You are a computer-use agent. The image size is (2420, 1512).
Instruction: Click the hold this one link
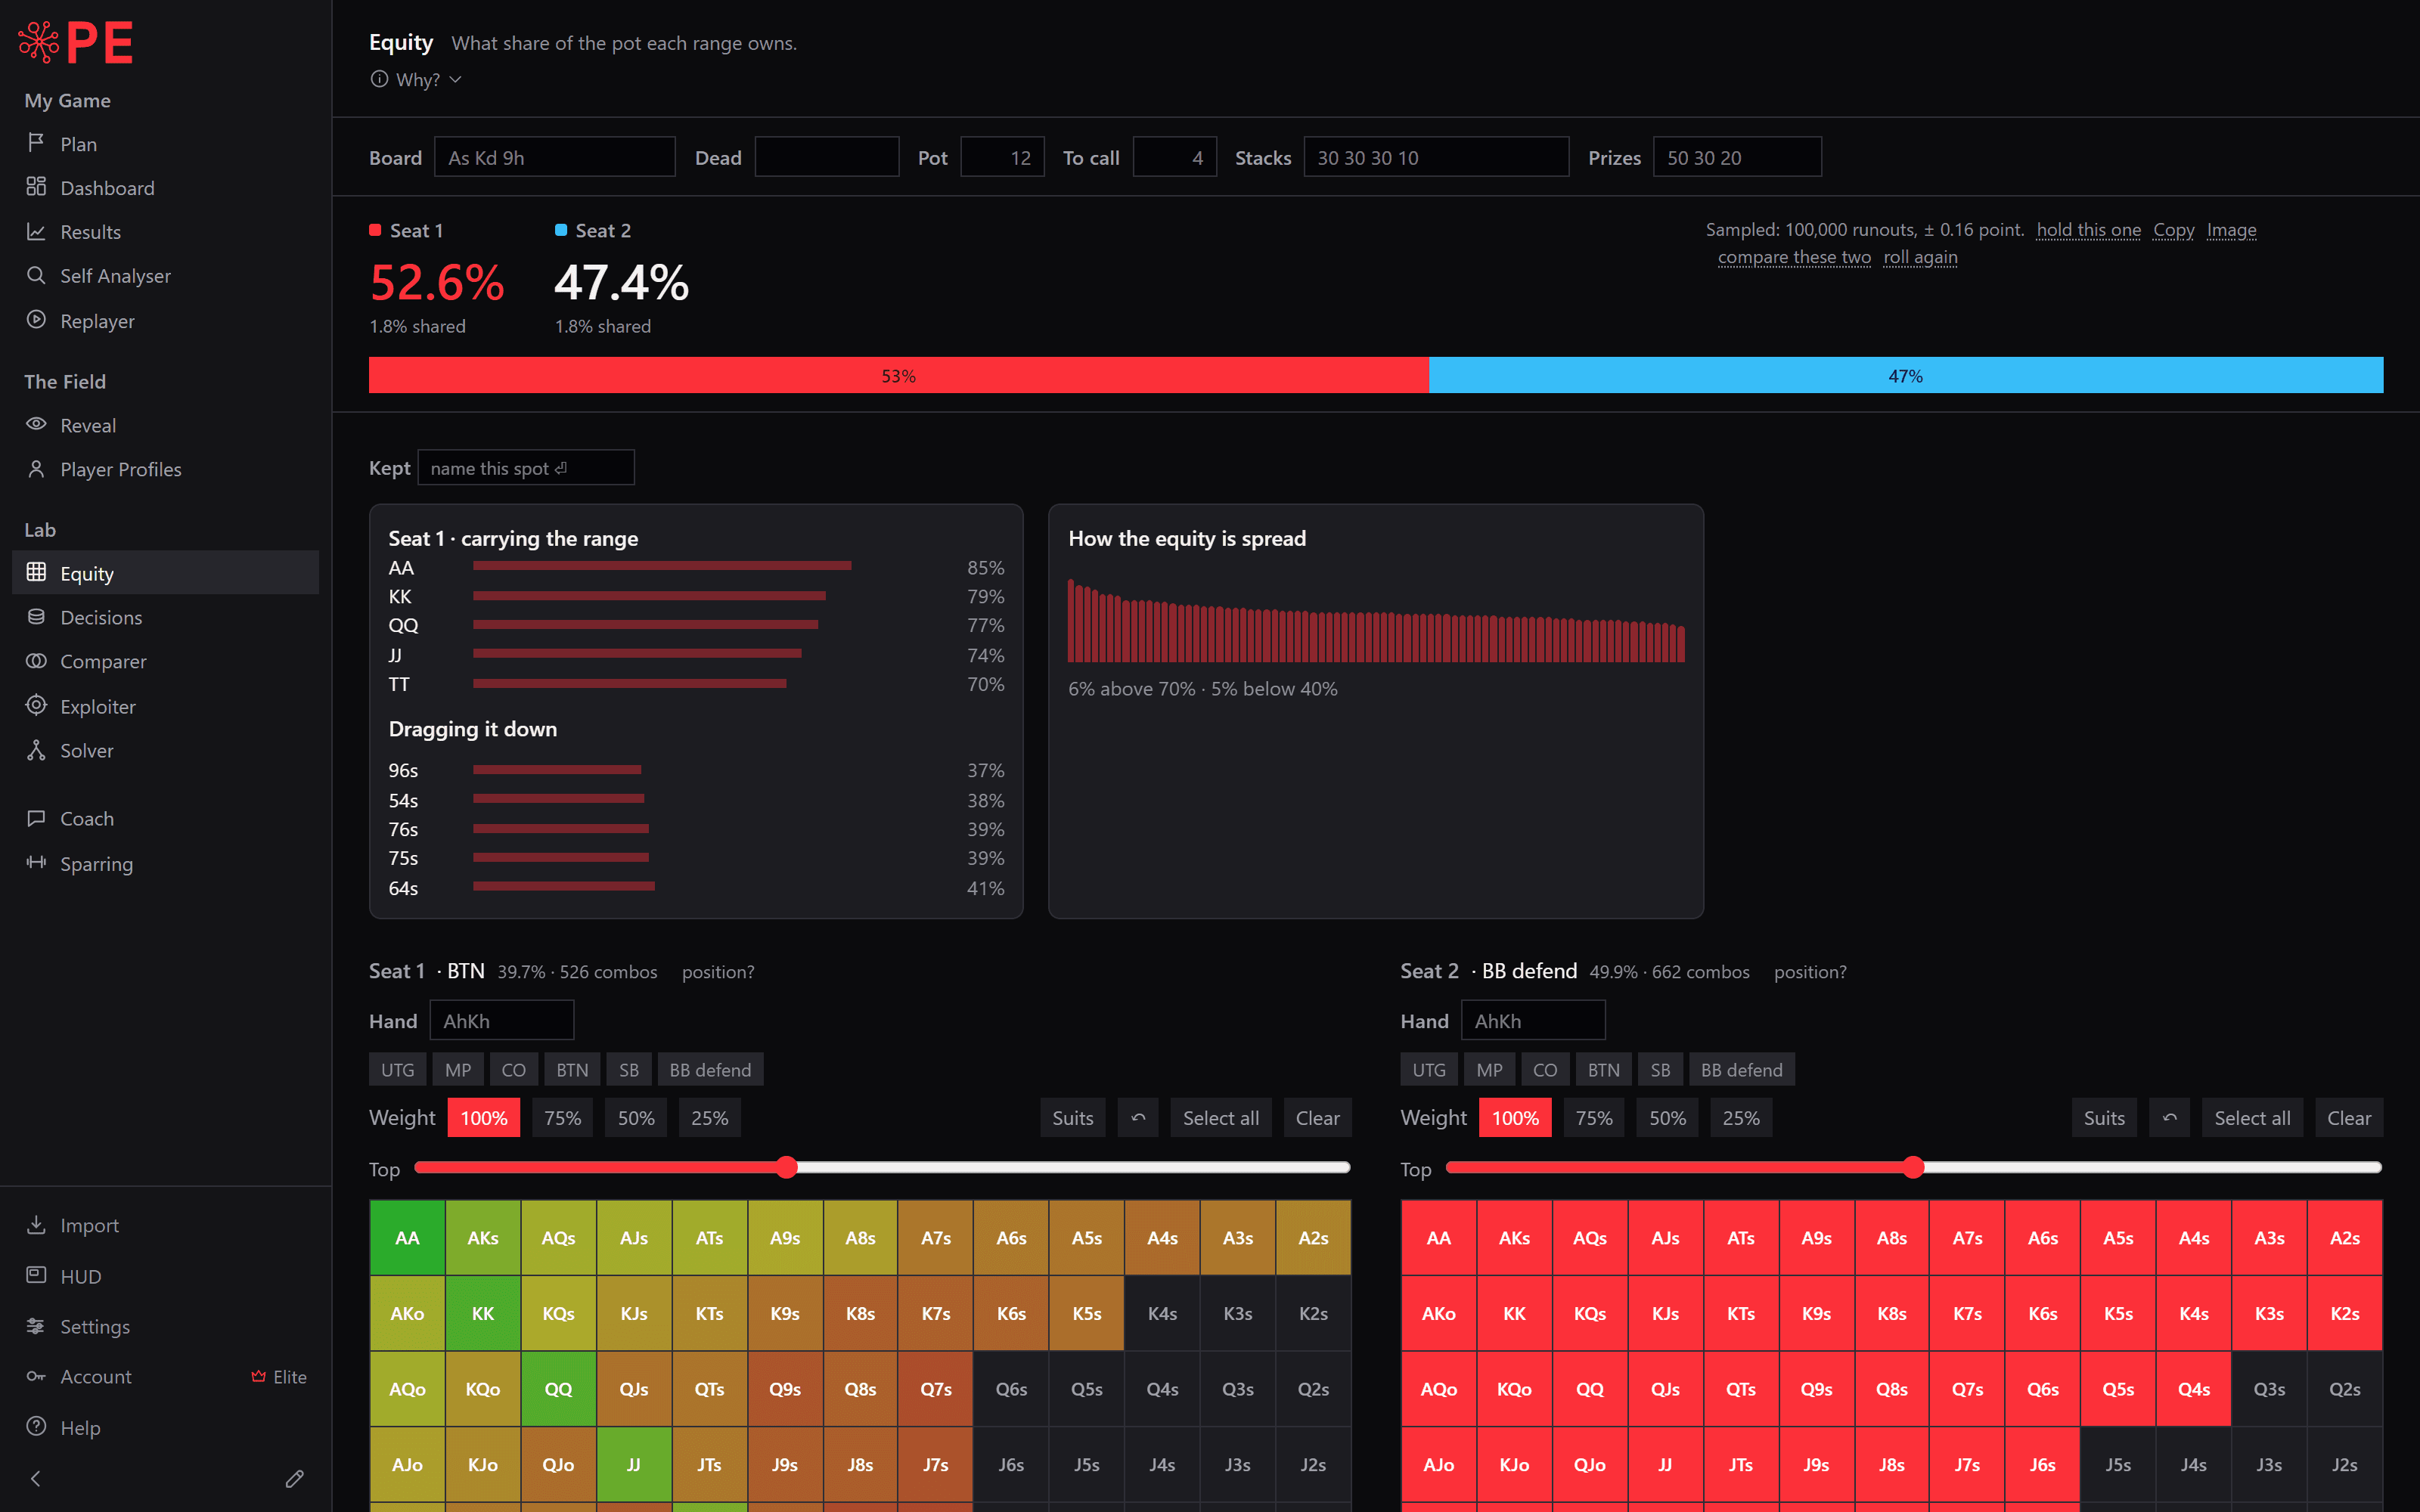(2088, 230)
